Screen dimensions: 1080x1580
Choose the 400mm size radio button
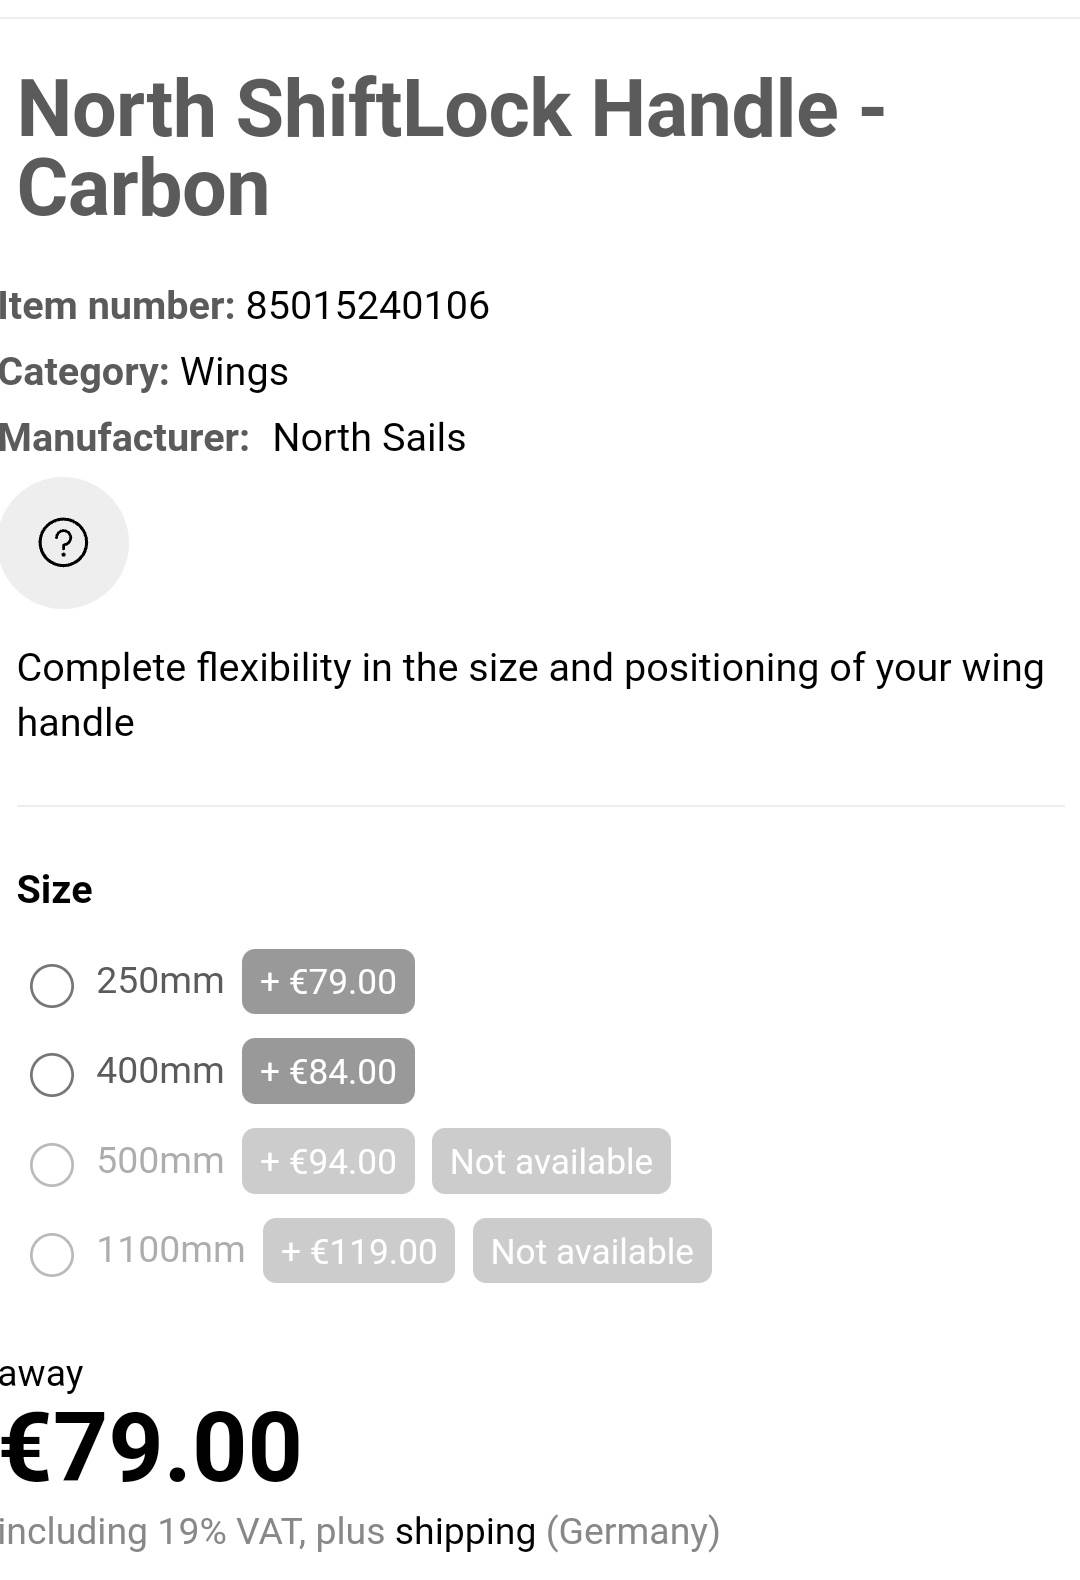click(52, 1075)
